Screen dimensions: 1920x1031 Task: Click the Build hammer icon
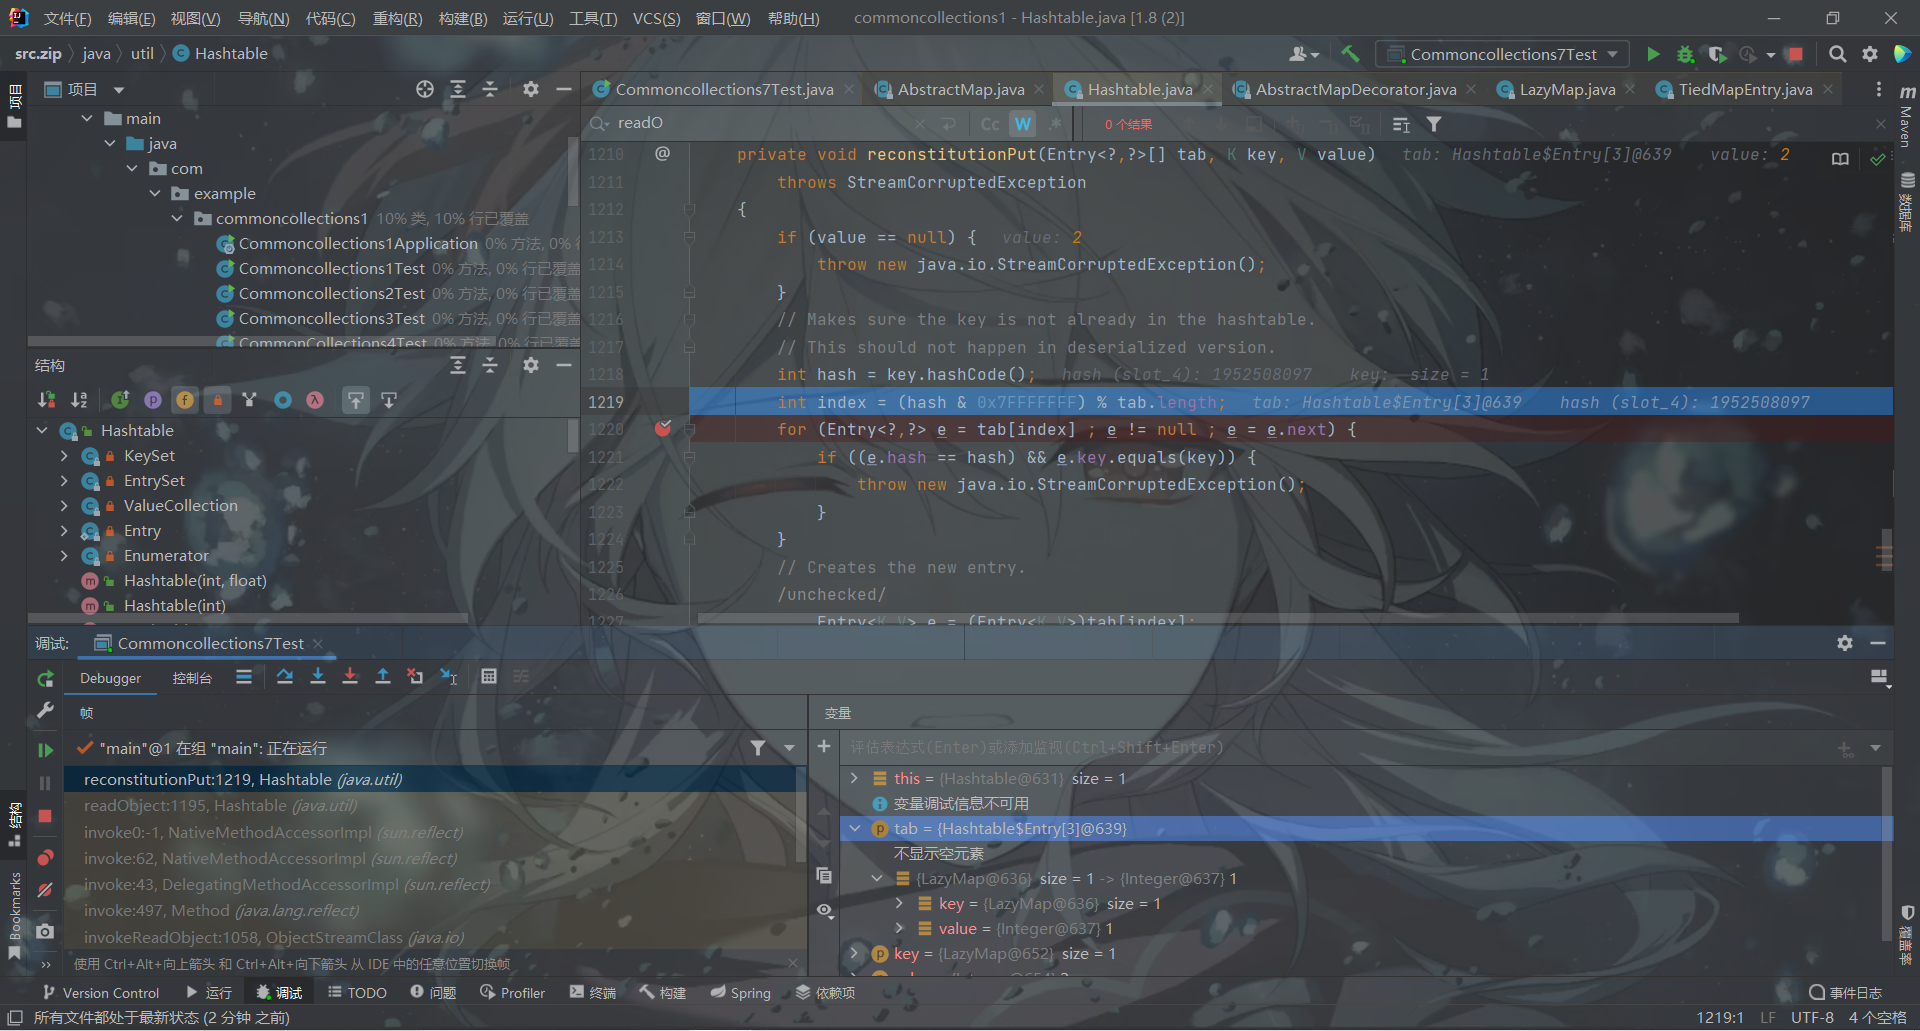[1351, 54]
